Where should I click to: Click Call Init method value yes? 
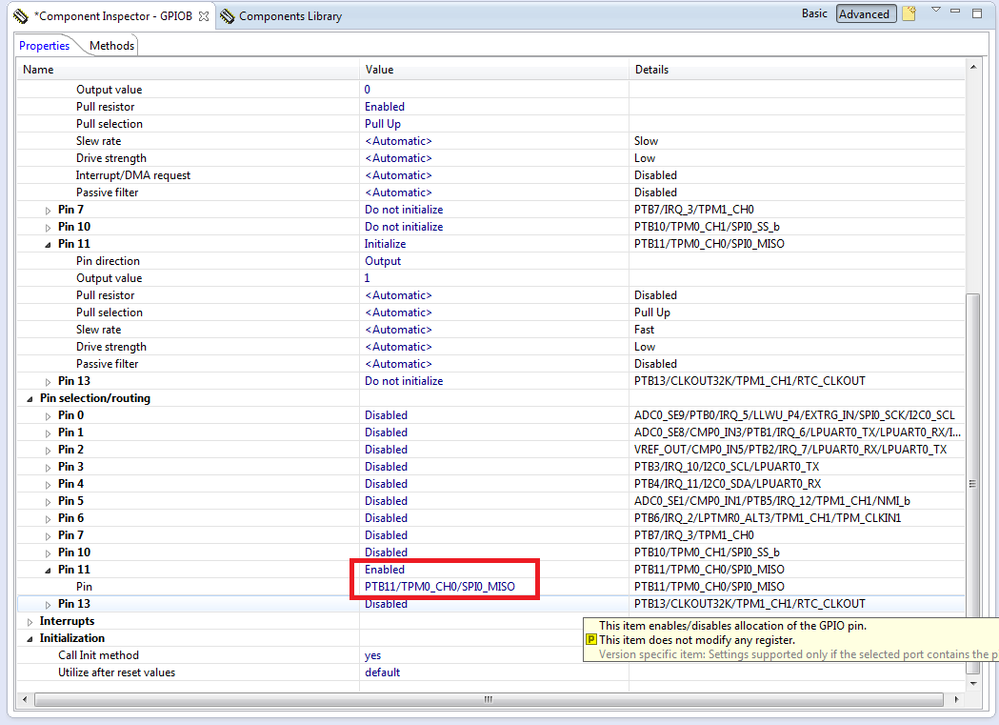[x=373, y=655]
